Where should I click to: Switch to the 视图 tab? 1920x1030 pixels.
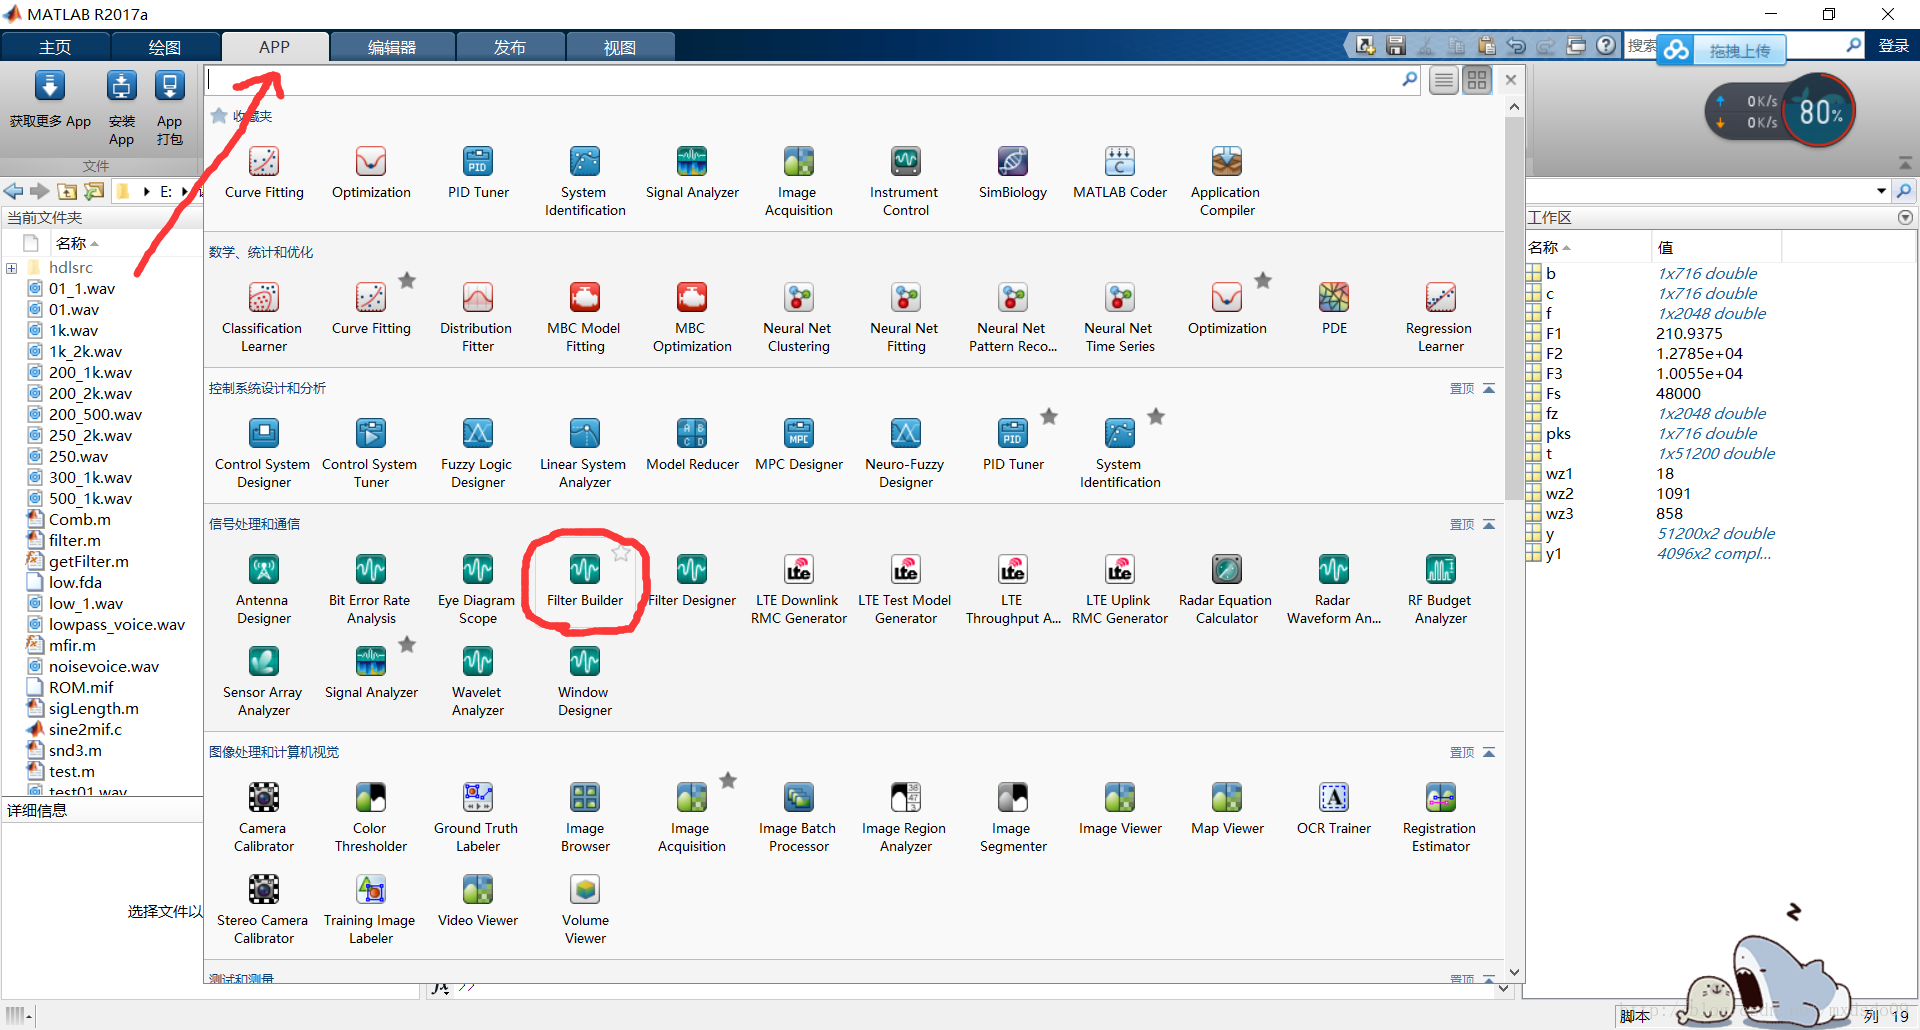(620, 47)
